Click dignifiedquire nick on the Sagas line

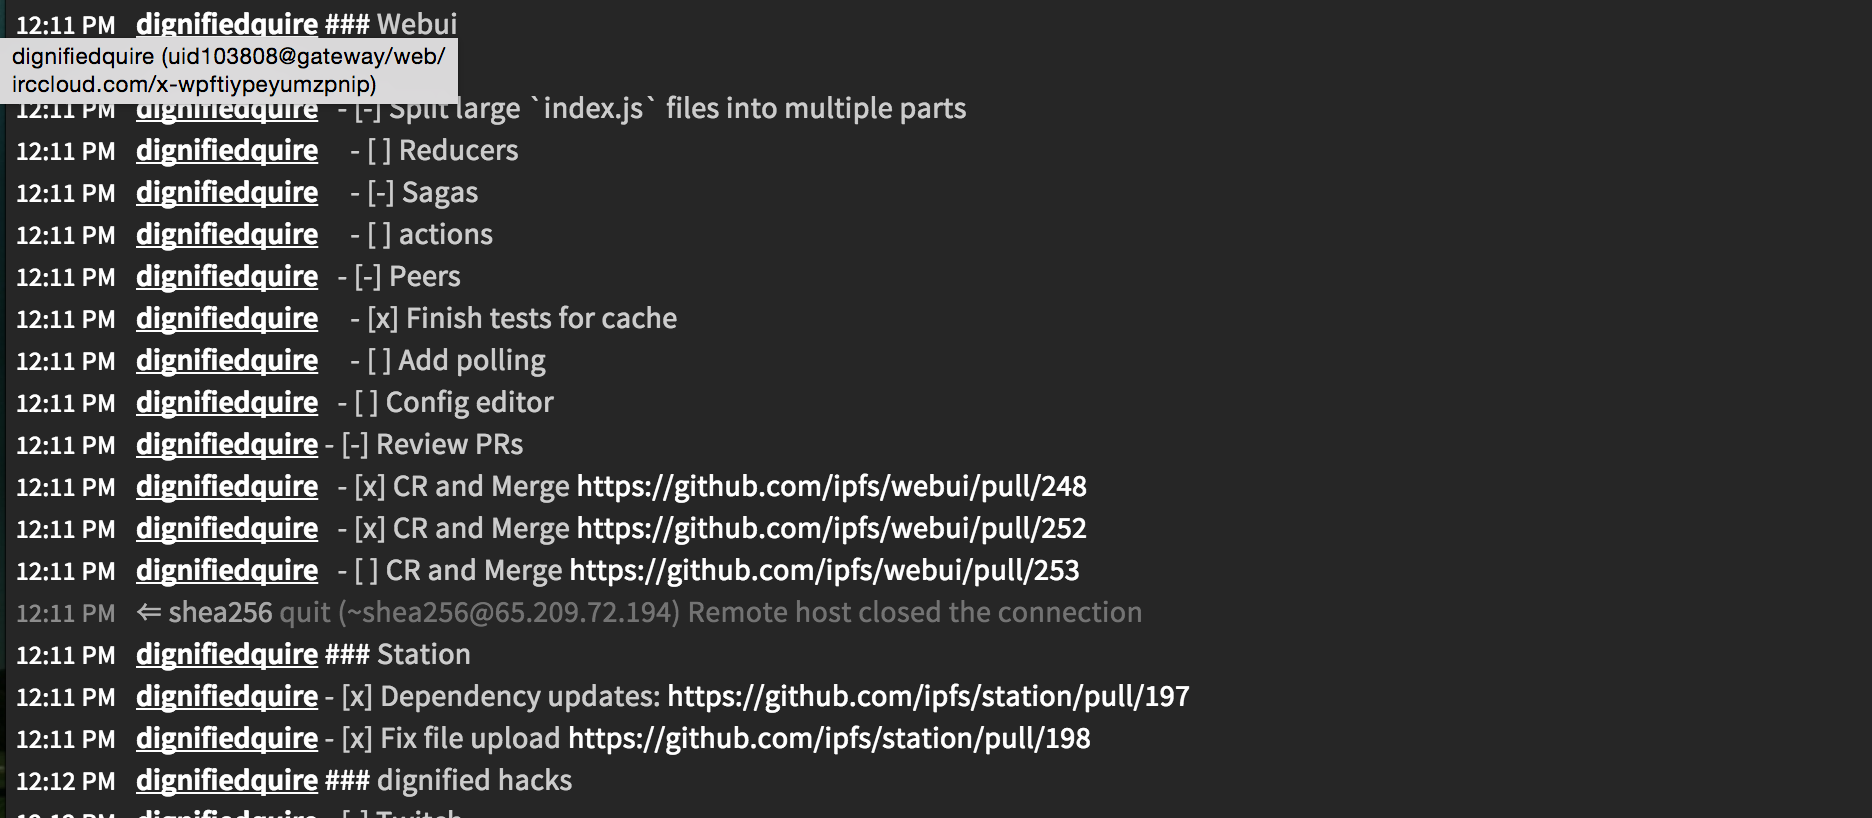coord(227,193)
